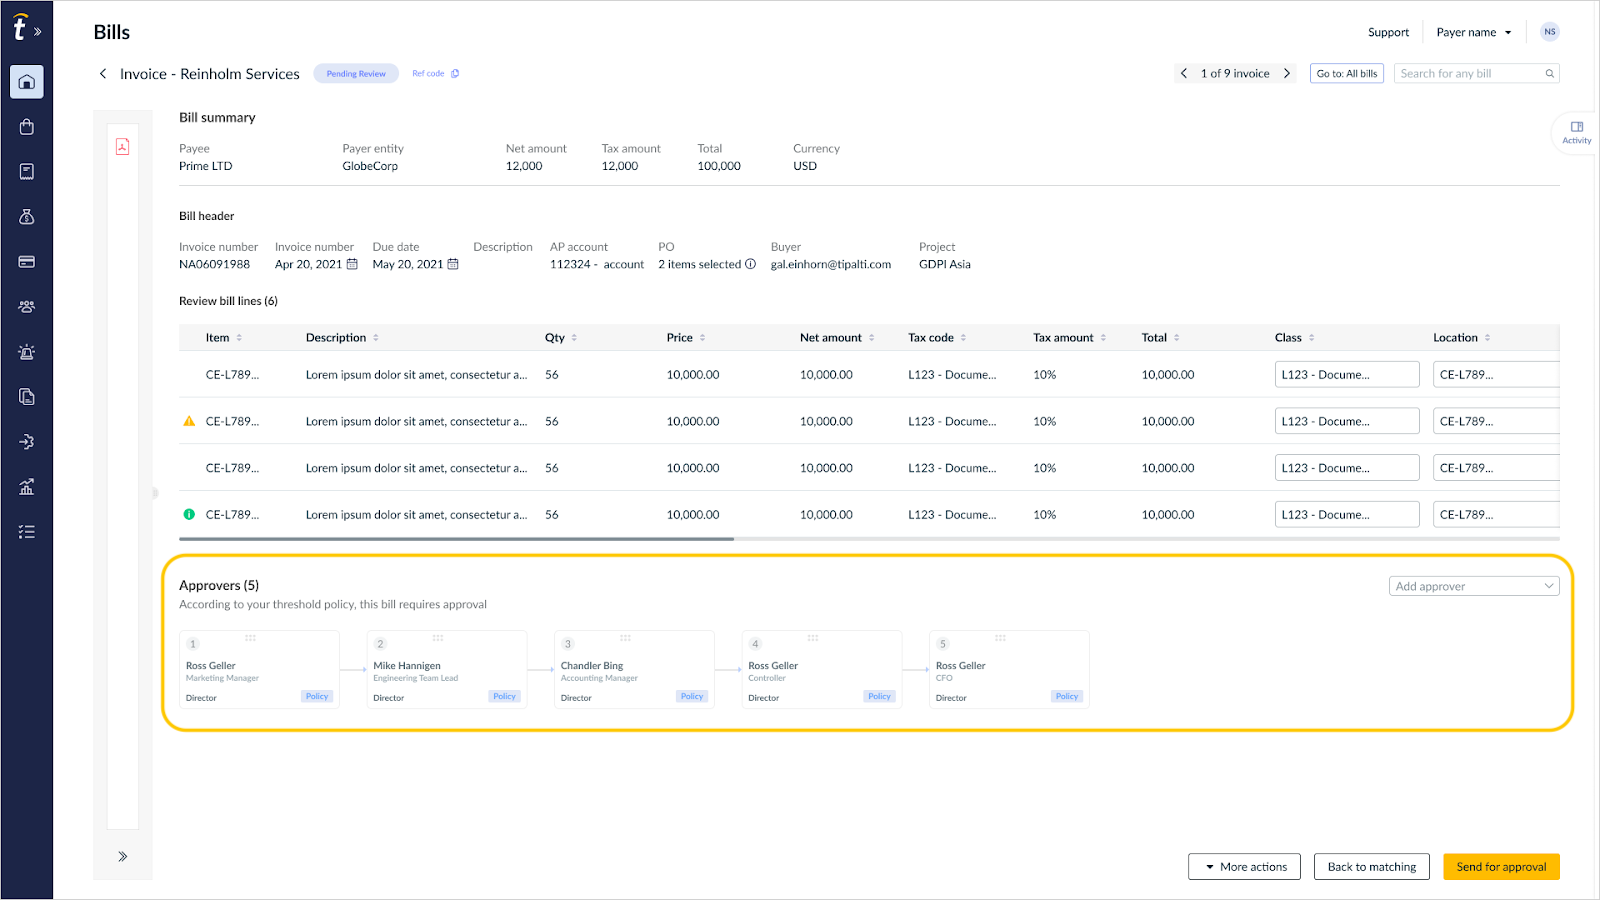Viewport: 1600px width, 900px height.
Task: Select Ross Geller Controller approver card
Action: [822, 669]
